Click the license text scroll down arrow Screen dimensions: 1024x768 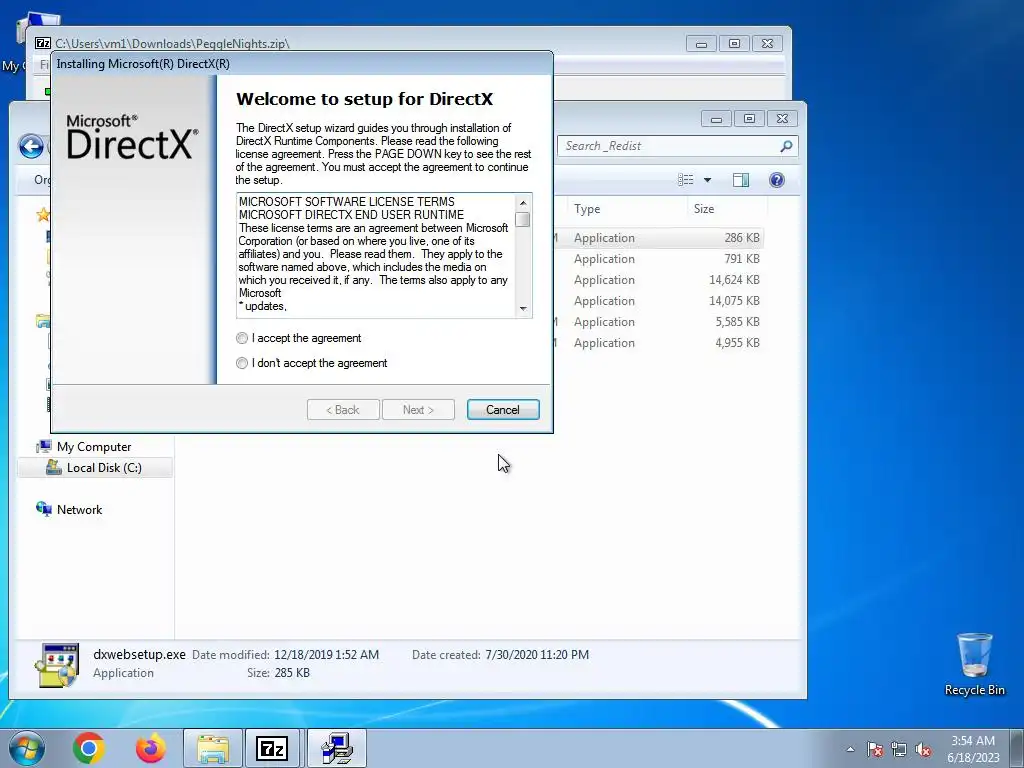click(522, 308)
